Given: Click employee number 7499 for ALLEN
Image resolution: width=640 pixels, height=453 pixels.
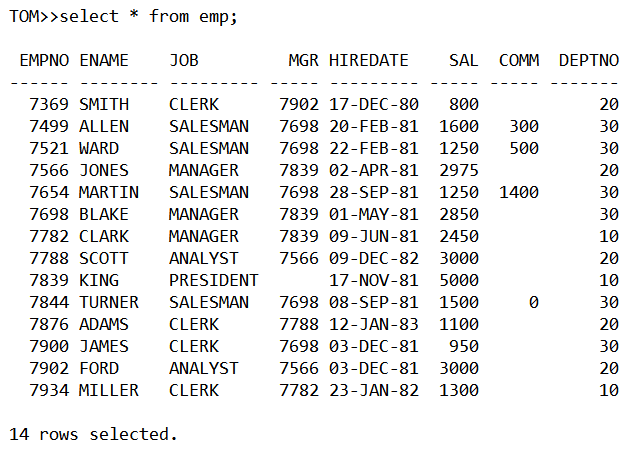Looking at the screenshot, I should pos(49,127).
